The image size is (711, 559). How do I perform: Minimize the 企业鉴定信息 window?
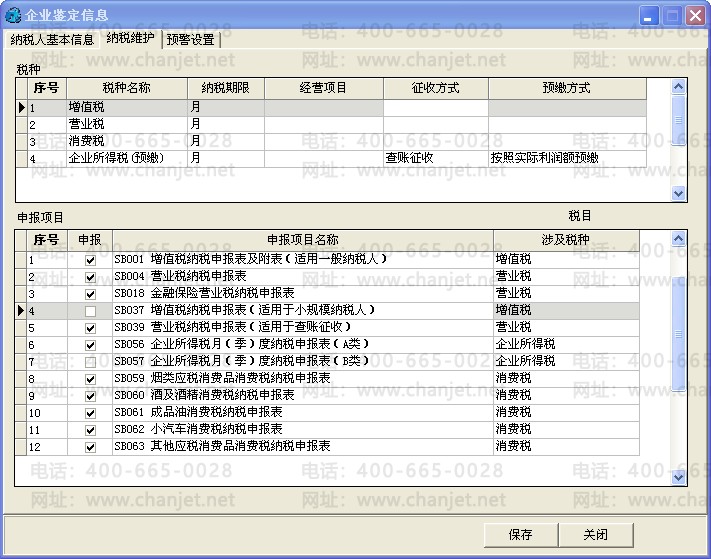pos(648,16)
